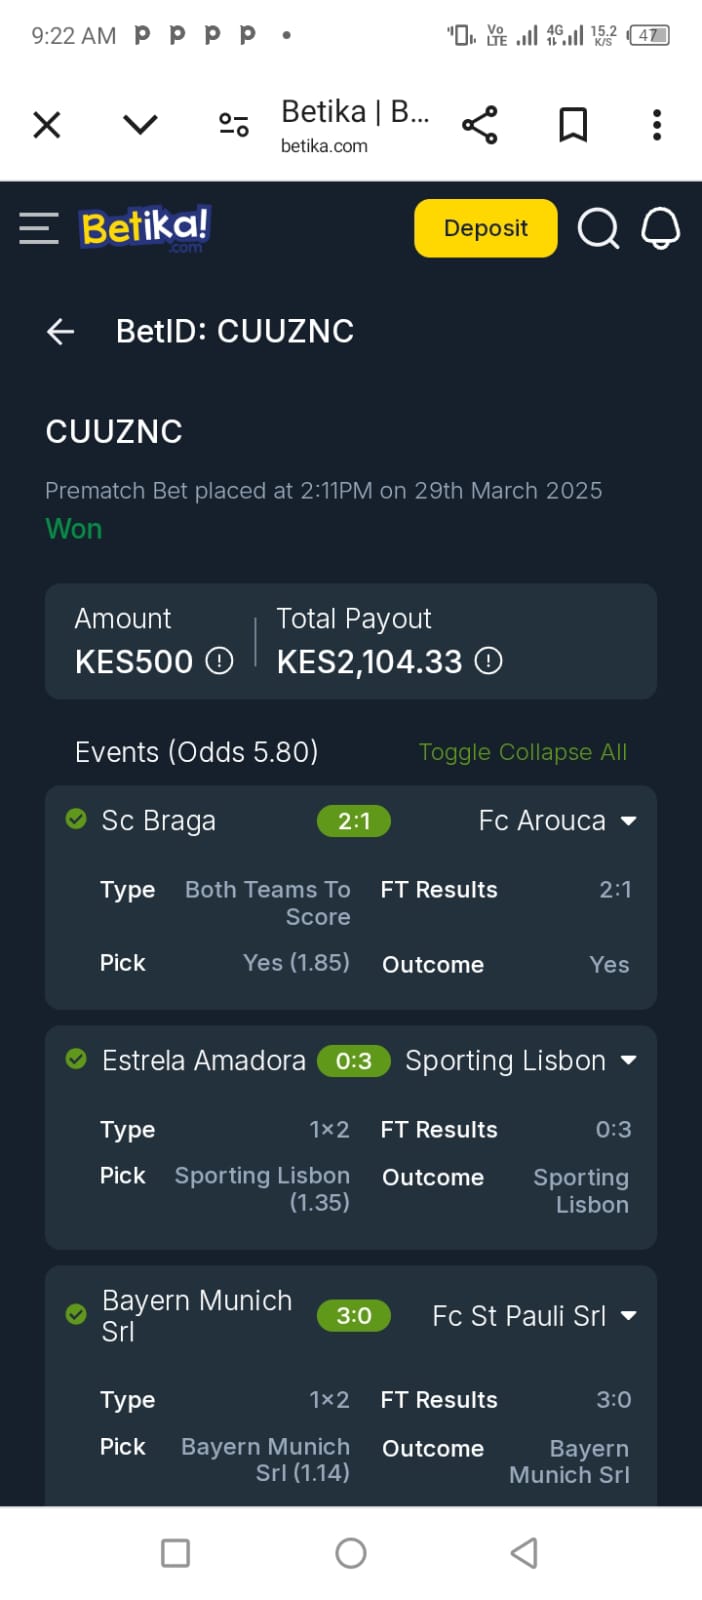
Task: Bookmark the current page
Action: tap(573, 124)
